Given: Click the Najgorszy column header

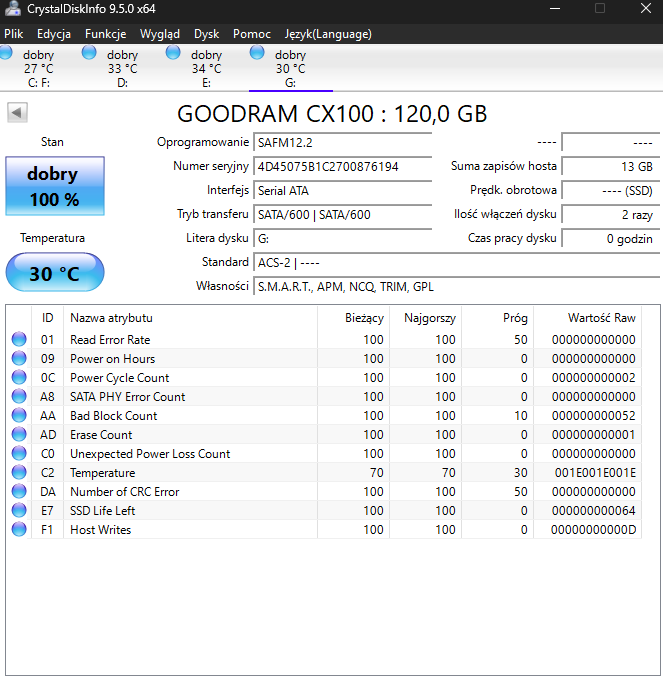Looking at the screenshot, I should (426, 318).
